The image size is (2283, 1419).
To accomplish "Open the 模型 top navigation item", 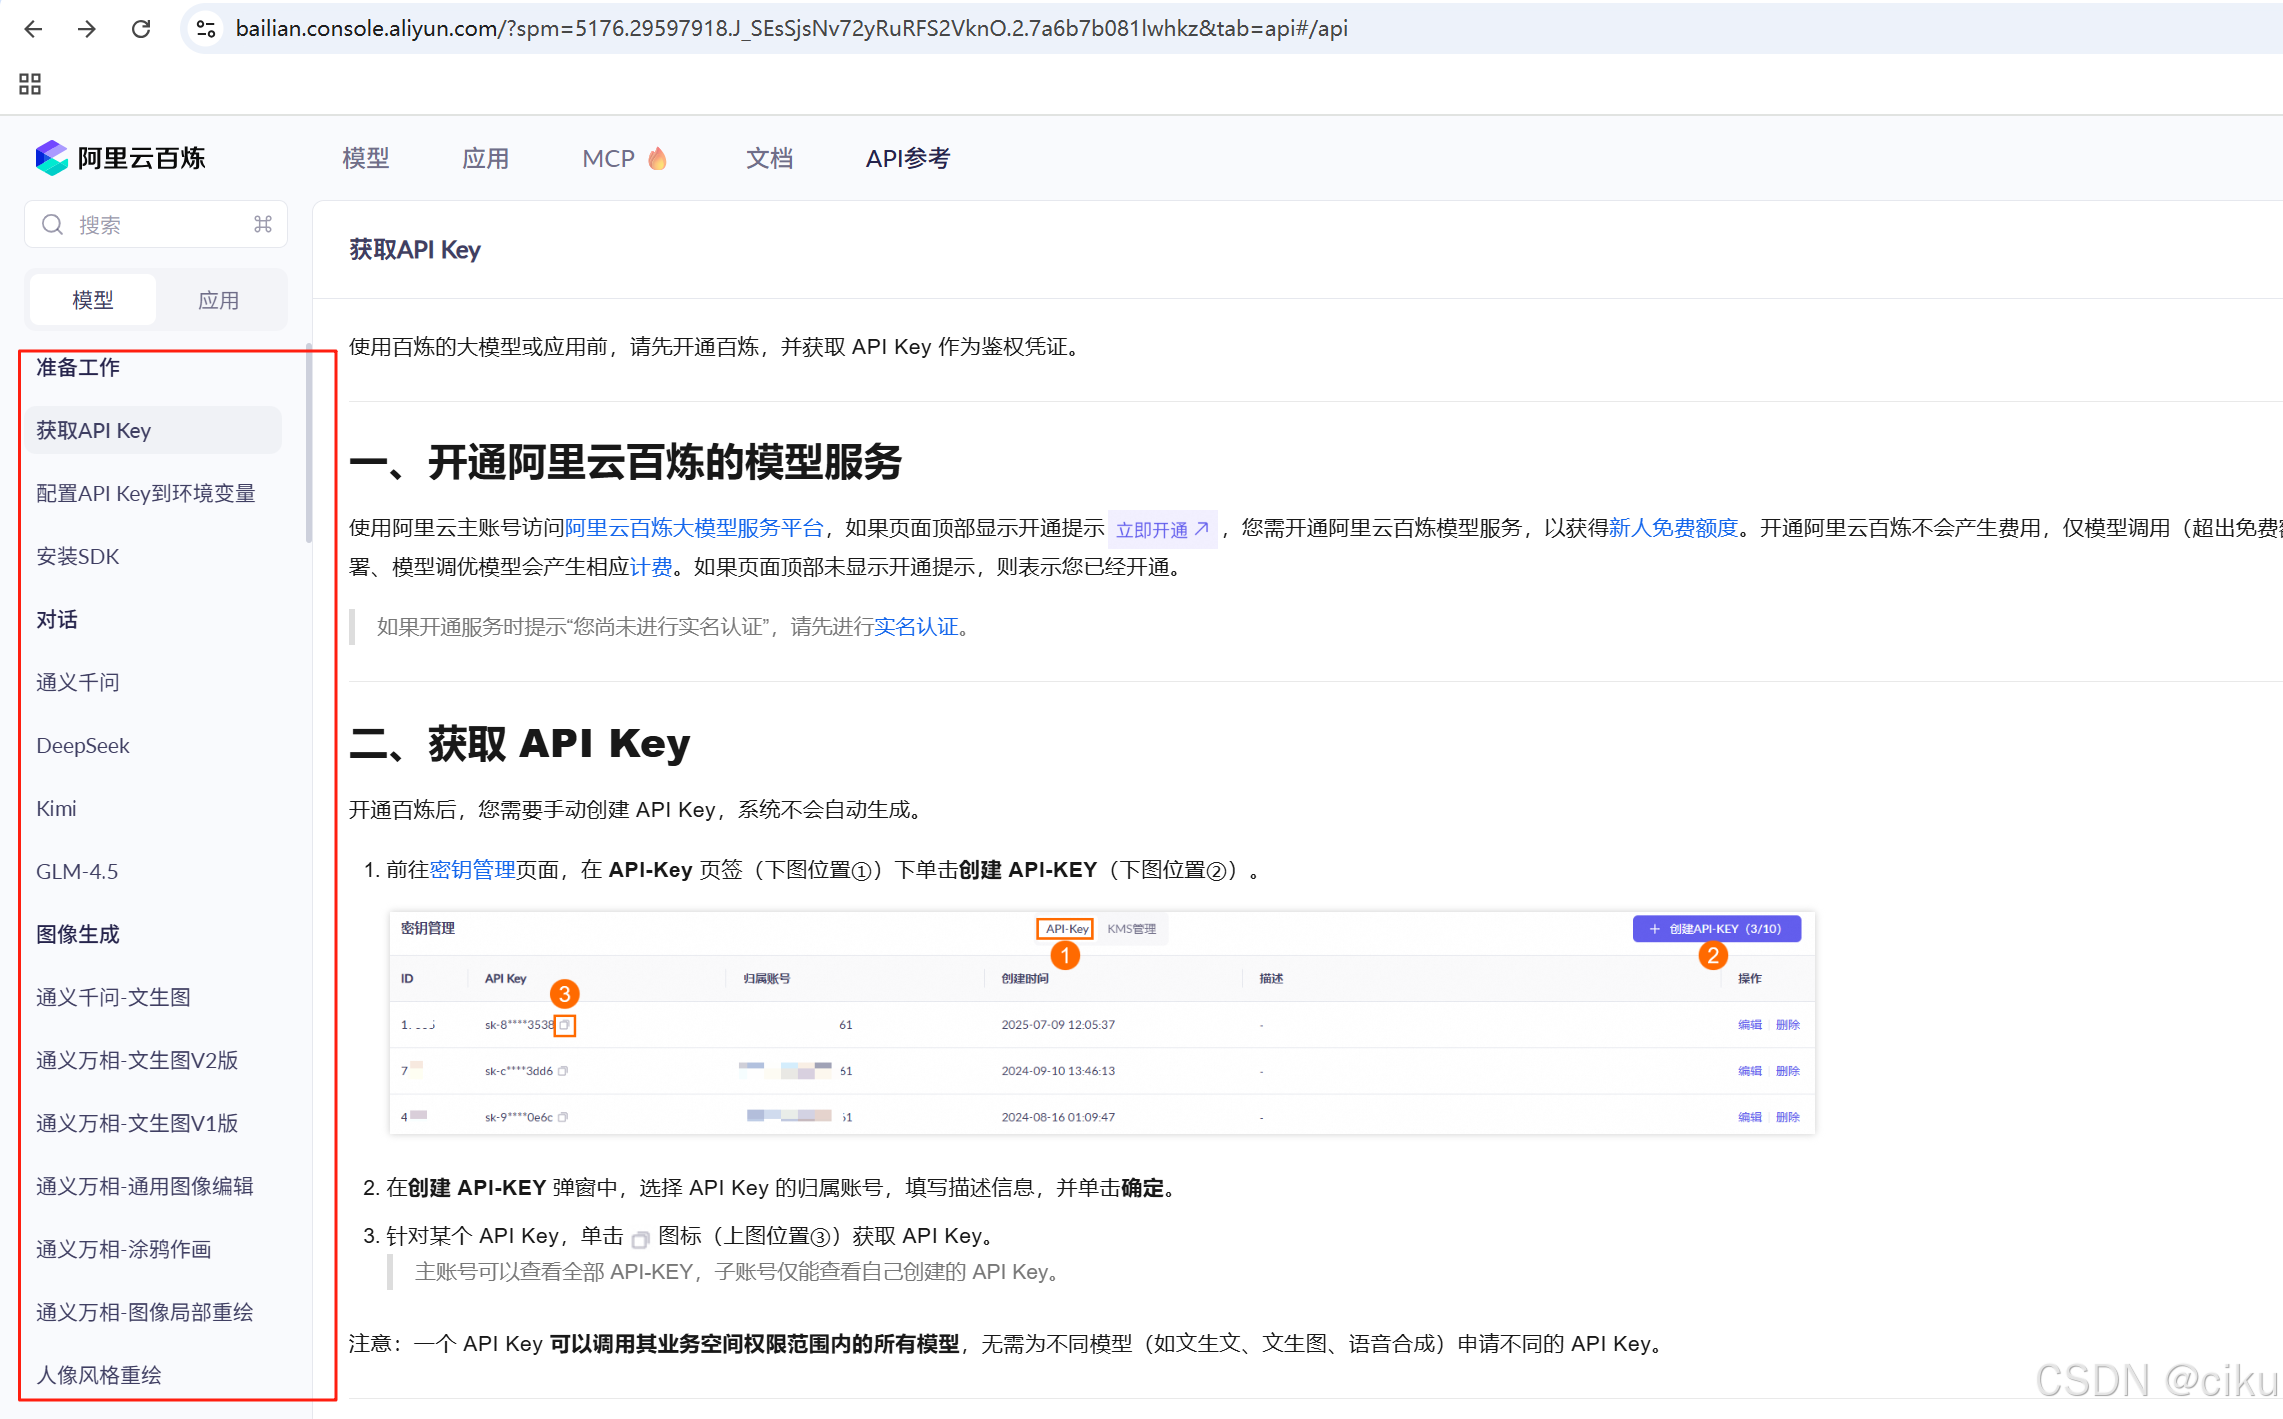I will point(365,158).
